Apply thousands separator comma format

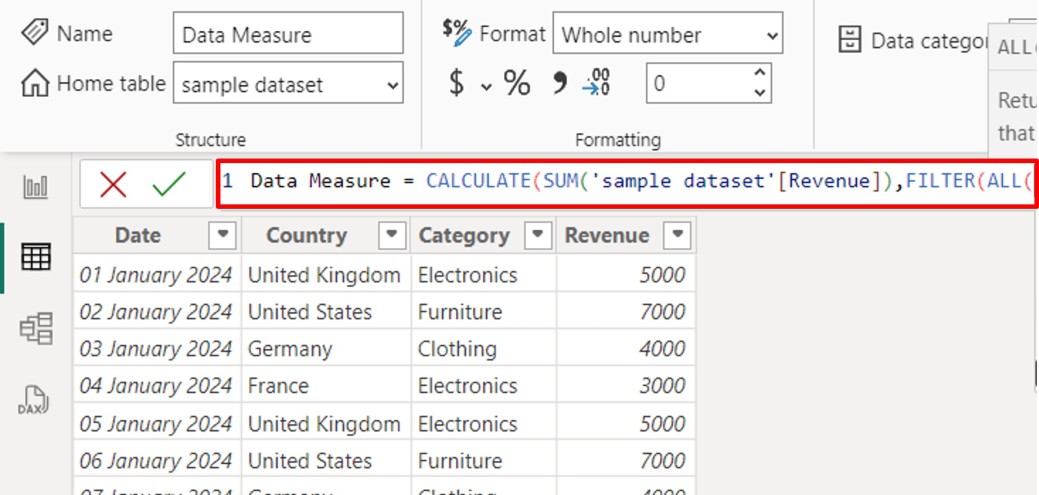tap(559, 84)
